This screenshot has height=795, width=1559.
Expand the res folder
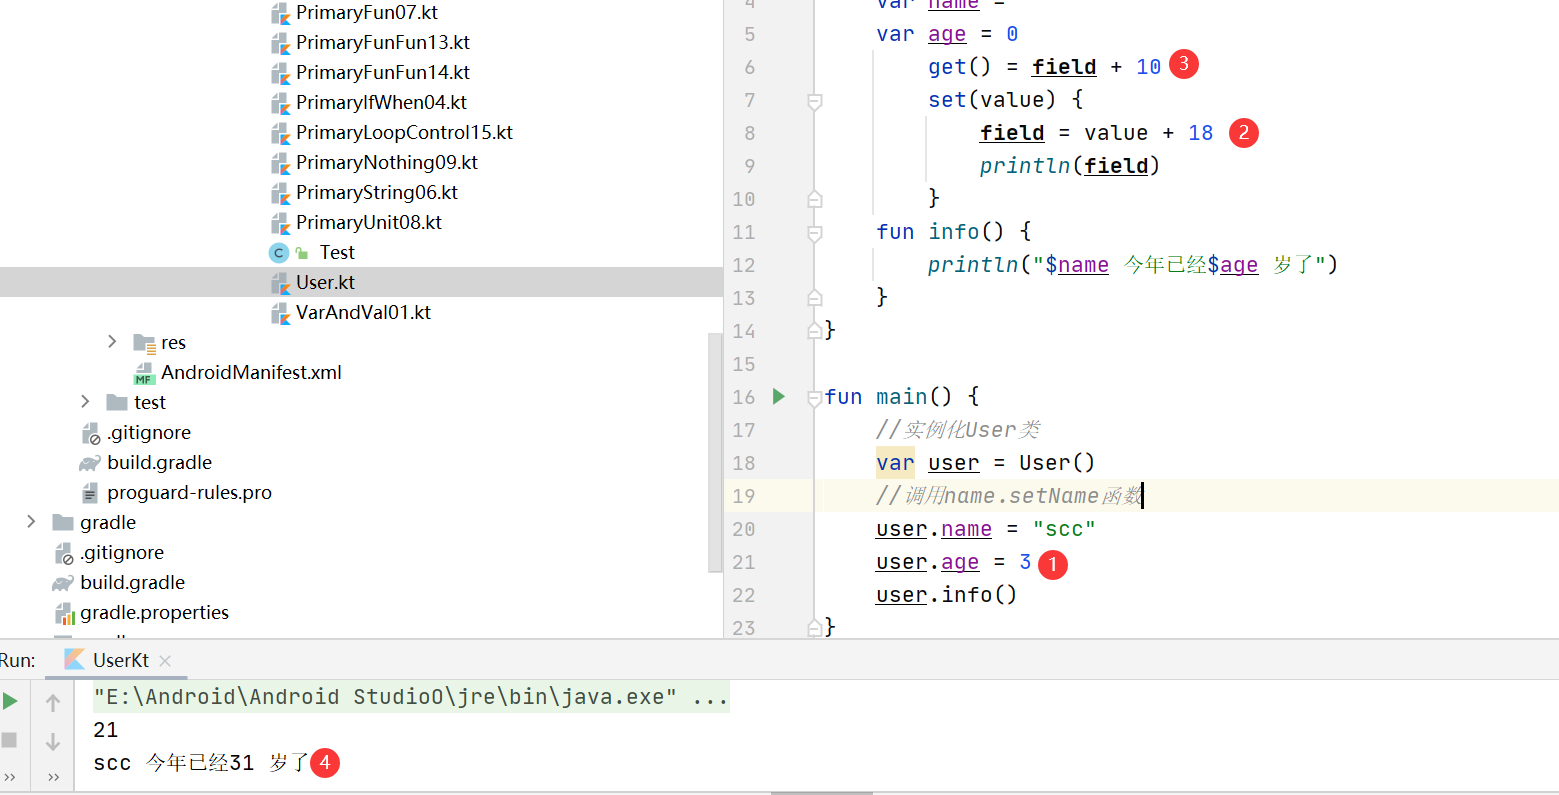[x=112, y=342]
